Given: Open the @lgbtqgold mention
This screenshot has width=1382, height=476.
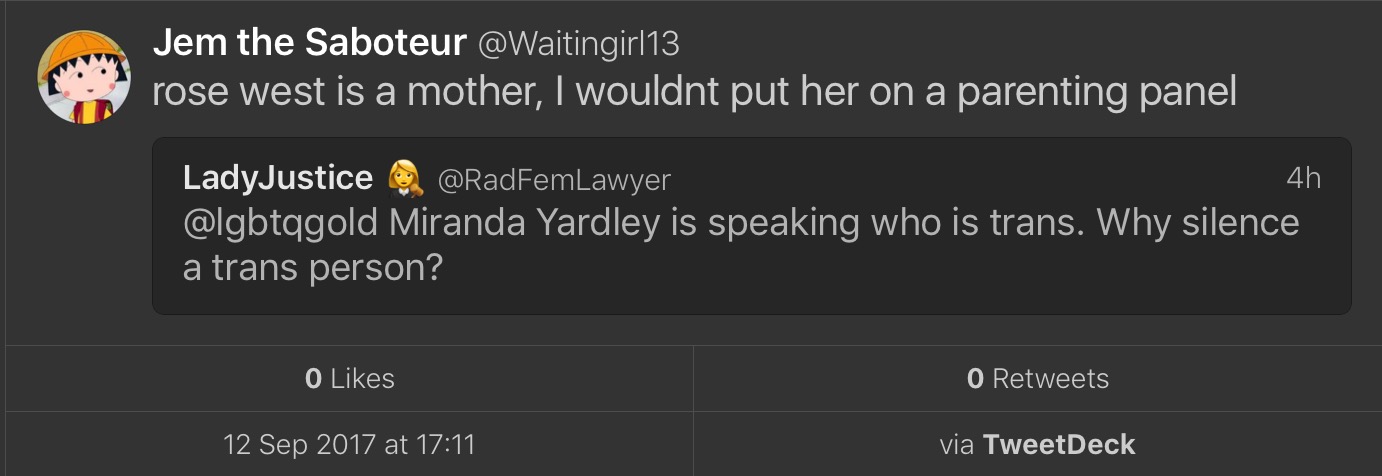Looking at the screenshot, I should [x=280, y=223].
